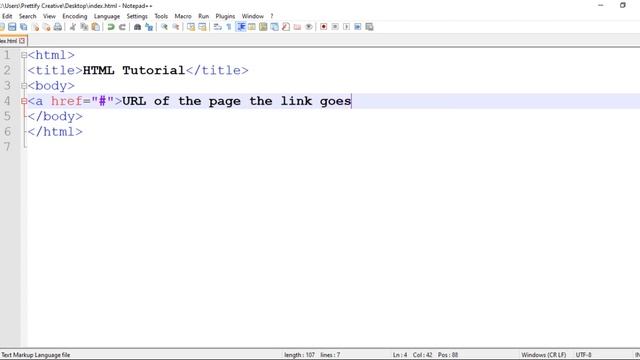Image resolution: width=640 pixels, height=360 pixels.
Task: Click the Close All documents toolbar icon
Action: pos(47,27)
